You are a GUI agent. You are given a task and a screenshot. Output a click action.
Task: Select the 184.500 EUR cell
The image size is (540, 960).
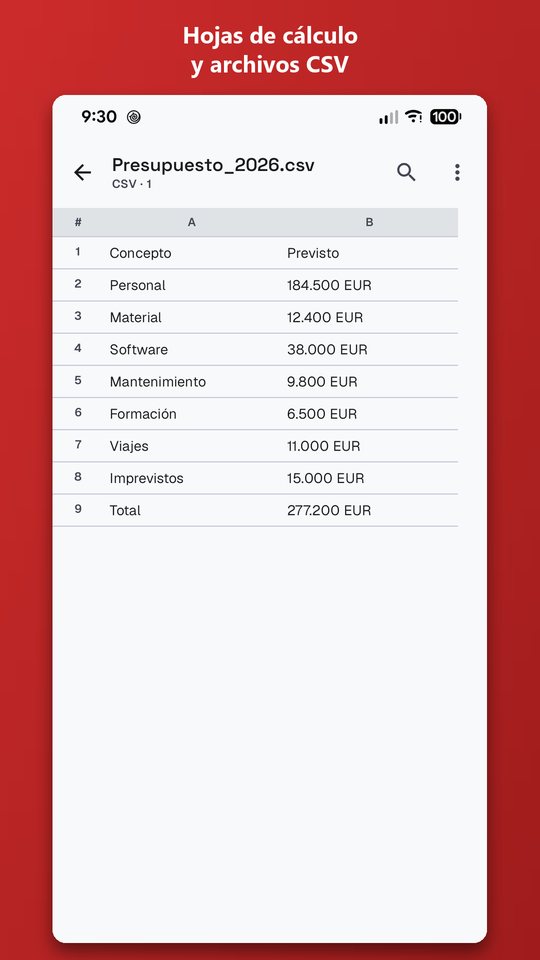point(329,285)
